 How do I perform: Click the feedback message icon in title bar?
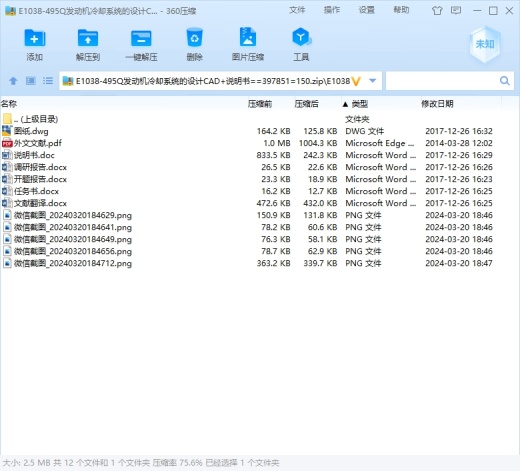(456, 10)
